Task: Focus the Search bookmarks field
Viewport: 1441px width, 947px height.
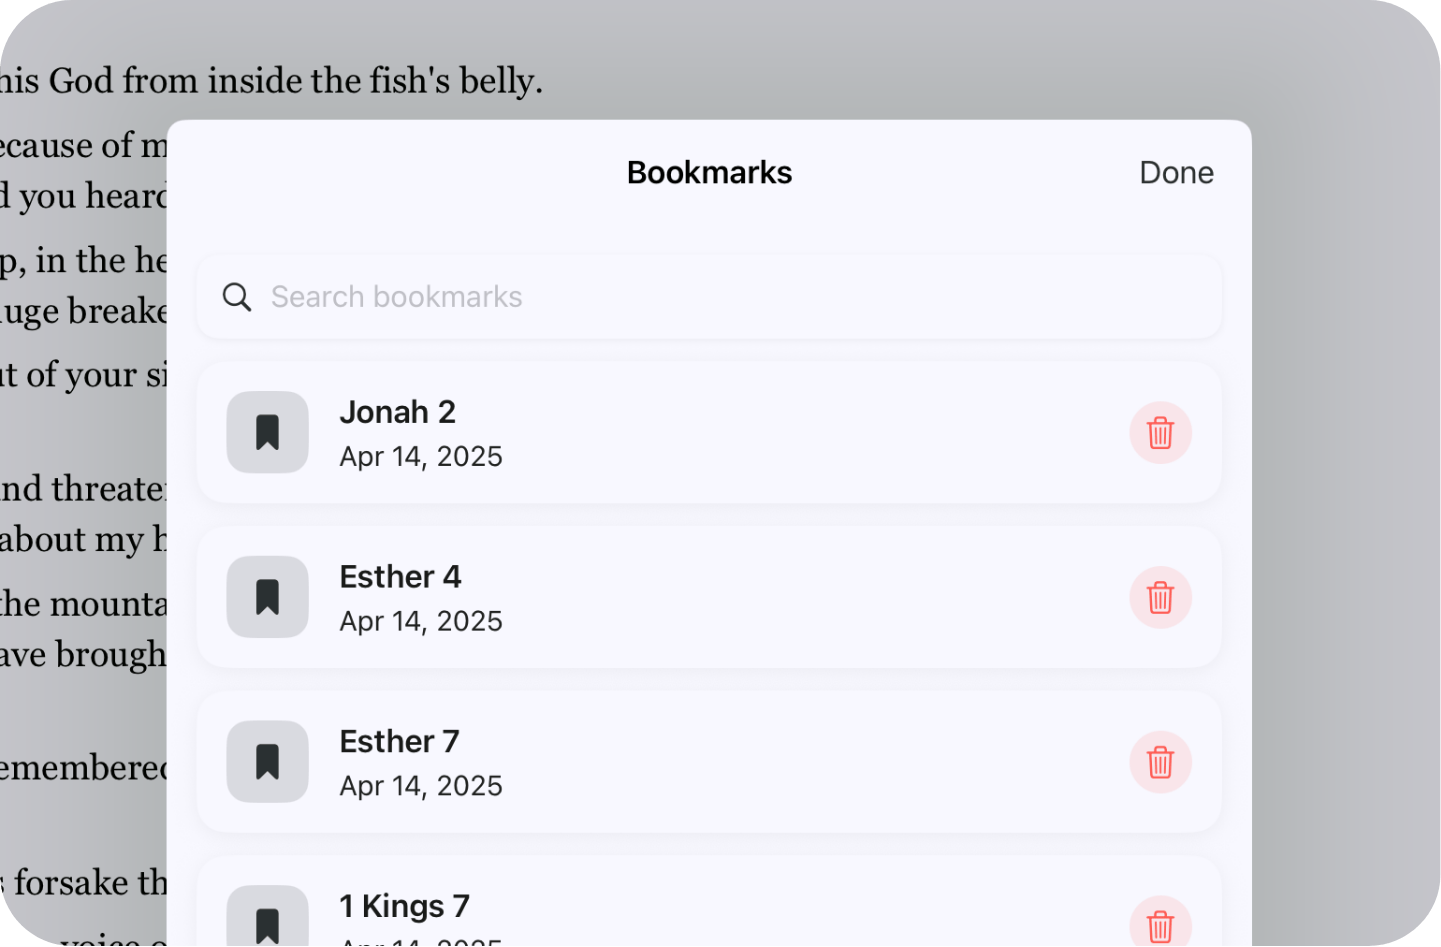Action: (700, 297)
